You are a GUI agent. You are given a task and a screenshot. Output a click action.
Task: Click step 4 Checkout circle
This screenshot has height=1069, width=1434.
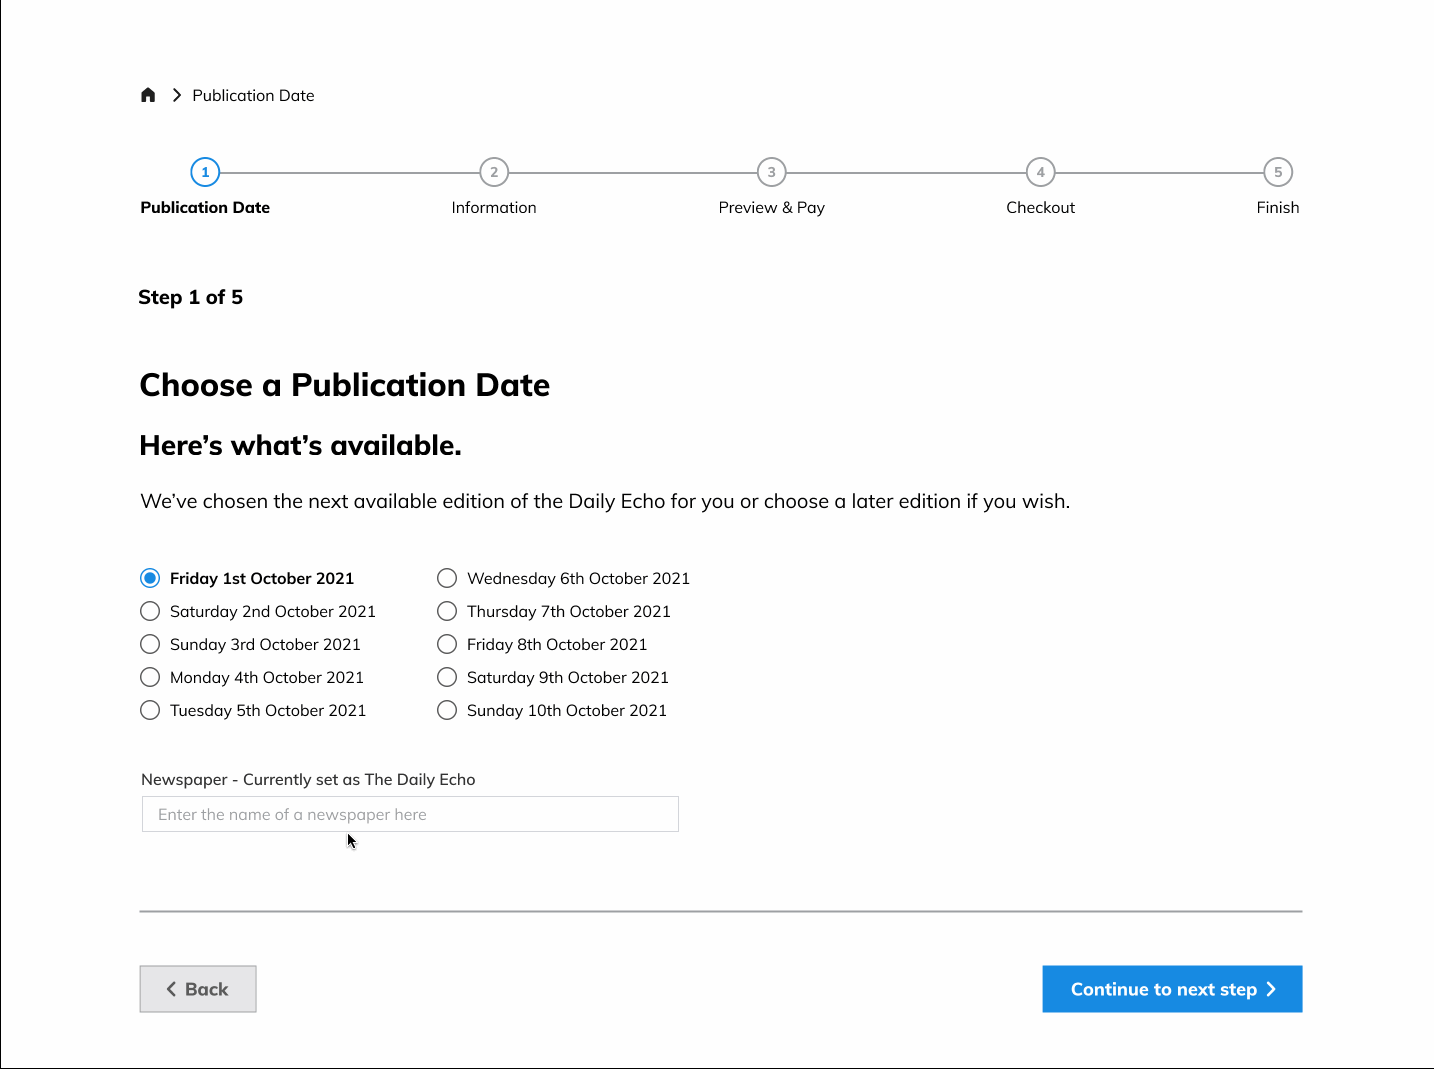1040,172
